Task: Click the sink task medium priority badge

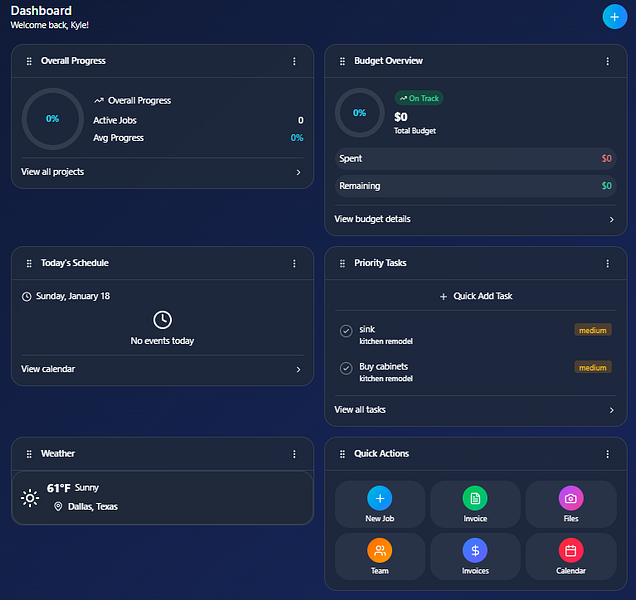Action: (x=593, y=330)
